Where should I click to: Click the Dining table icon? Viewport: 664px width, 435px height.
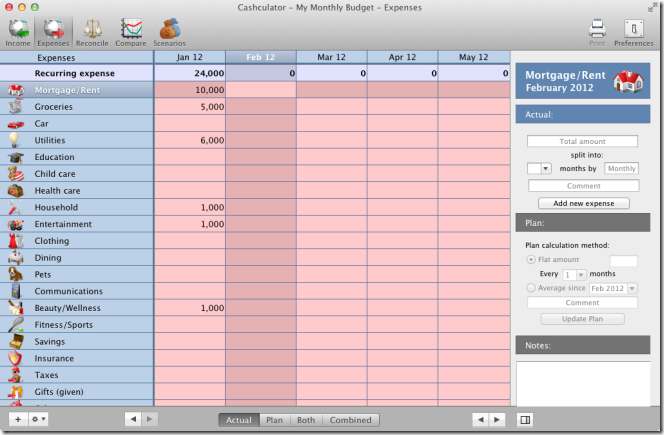pyautogui.click(x=16, y=258)
